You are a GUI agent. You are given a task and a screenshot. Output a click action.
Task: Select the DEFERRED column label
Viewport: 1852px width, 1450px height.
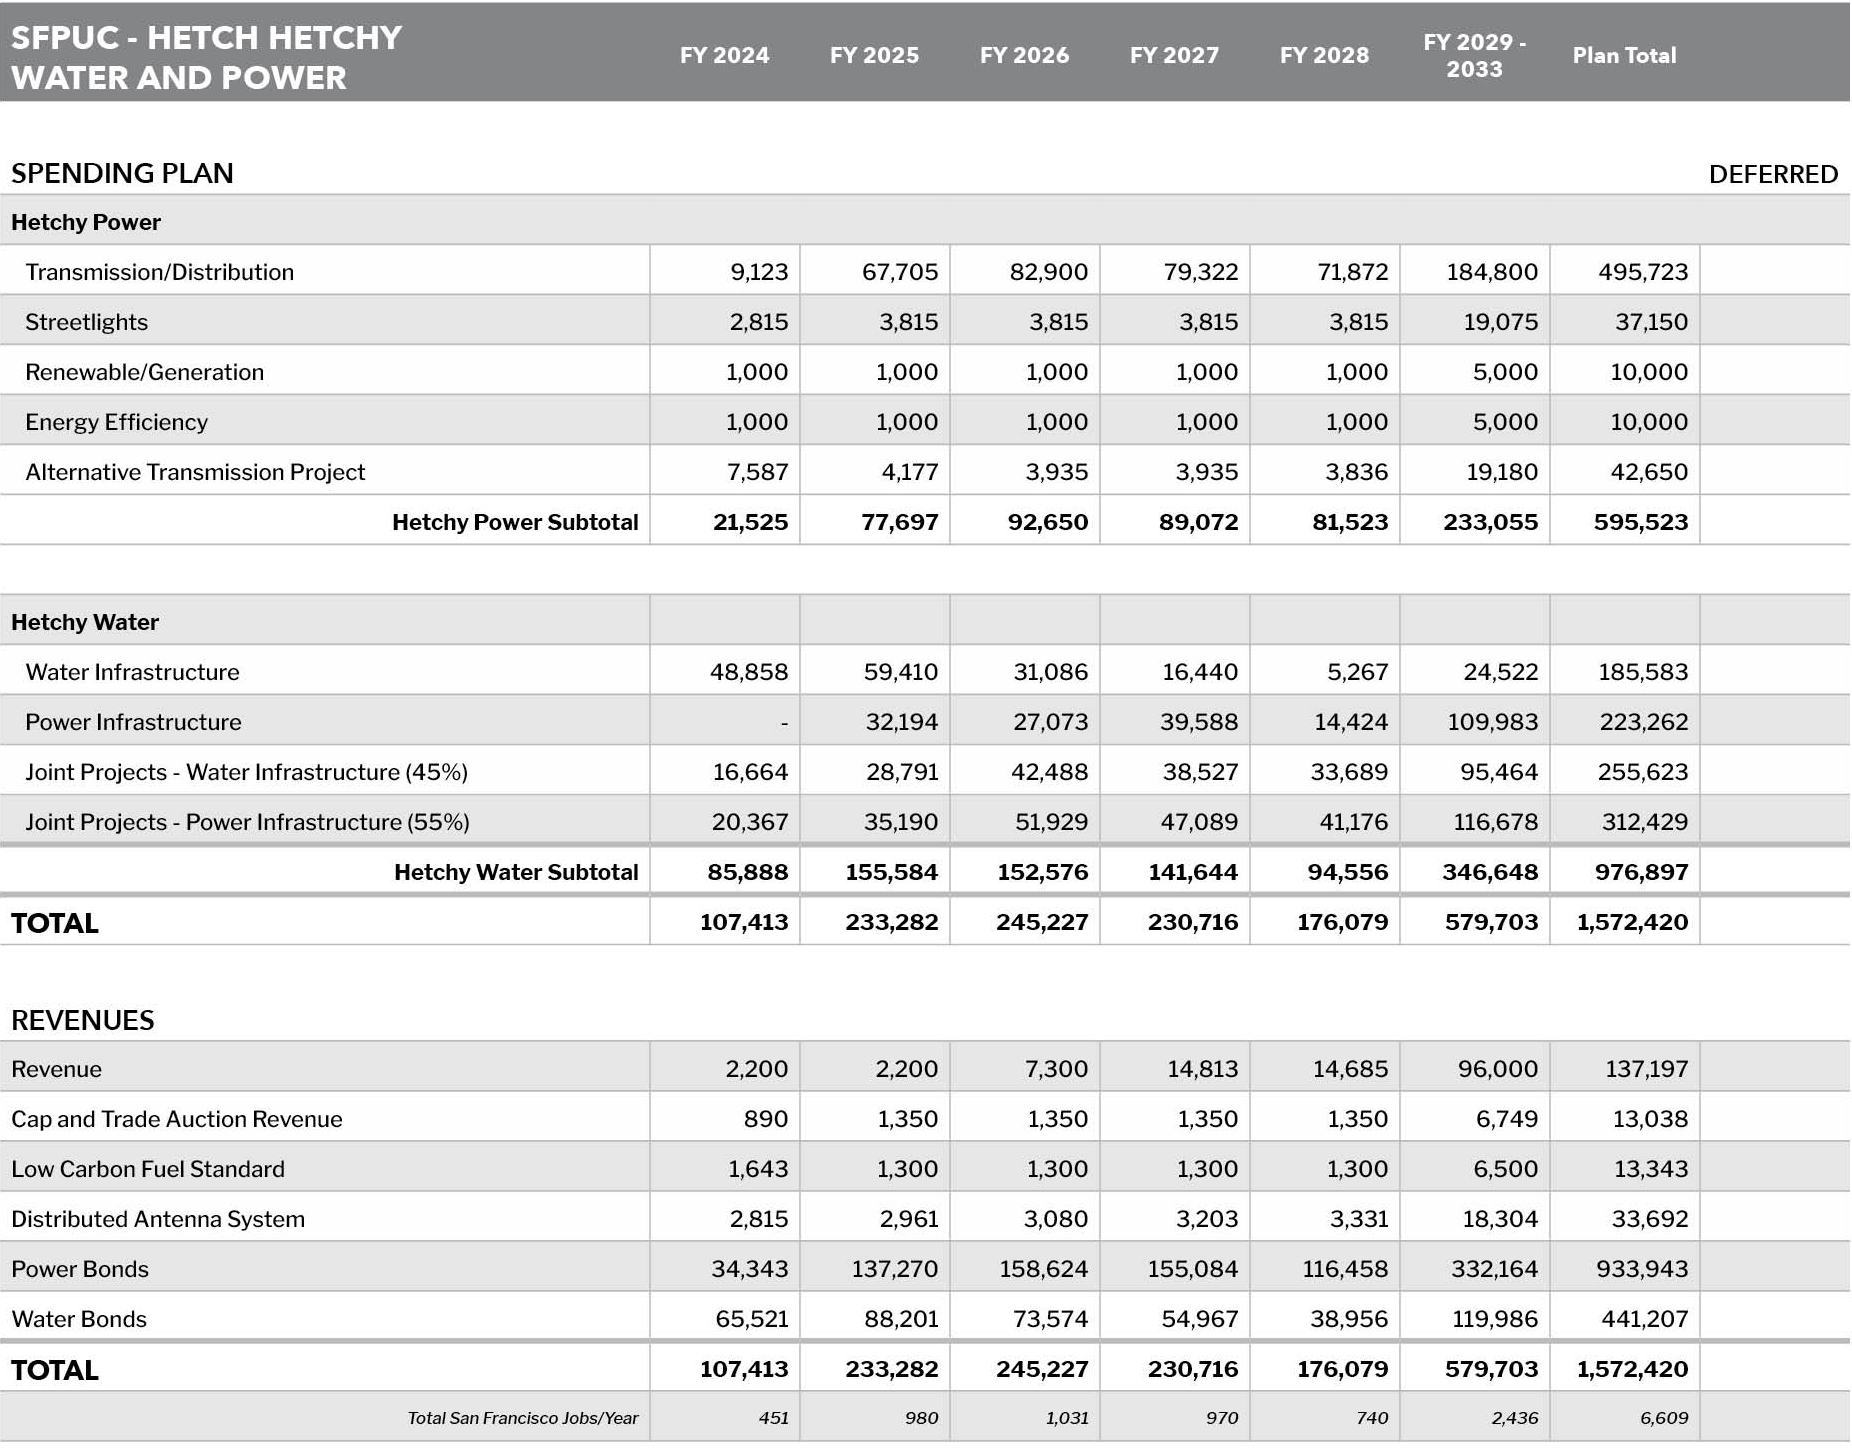point(1773,174)
